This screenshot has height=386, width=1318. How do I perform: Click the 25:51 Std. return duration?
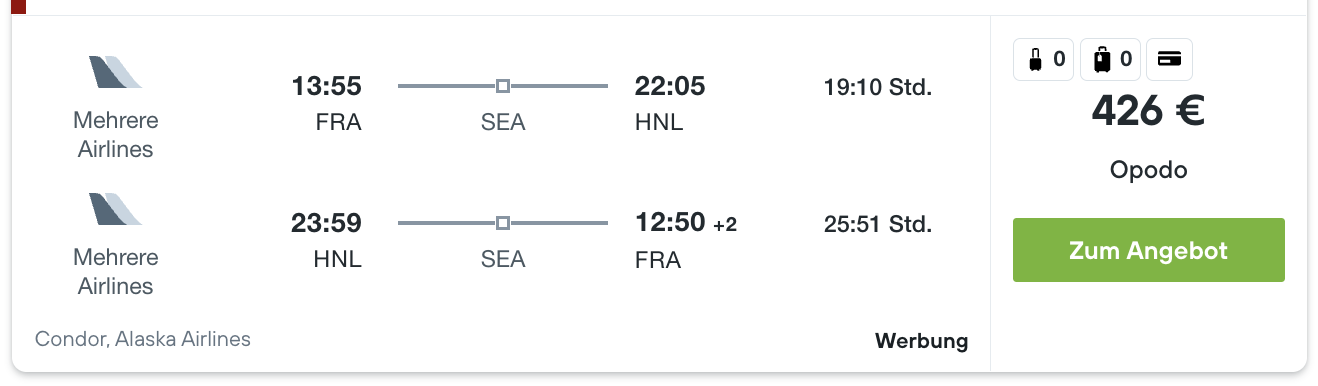click(x=878, y=224)
